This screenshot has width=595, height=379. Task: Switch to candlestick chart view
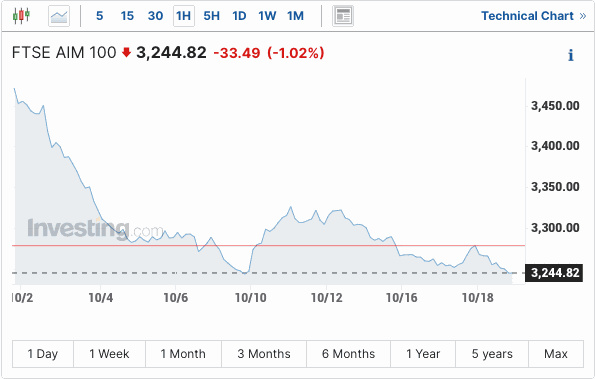point(21,16)
